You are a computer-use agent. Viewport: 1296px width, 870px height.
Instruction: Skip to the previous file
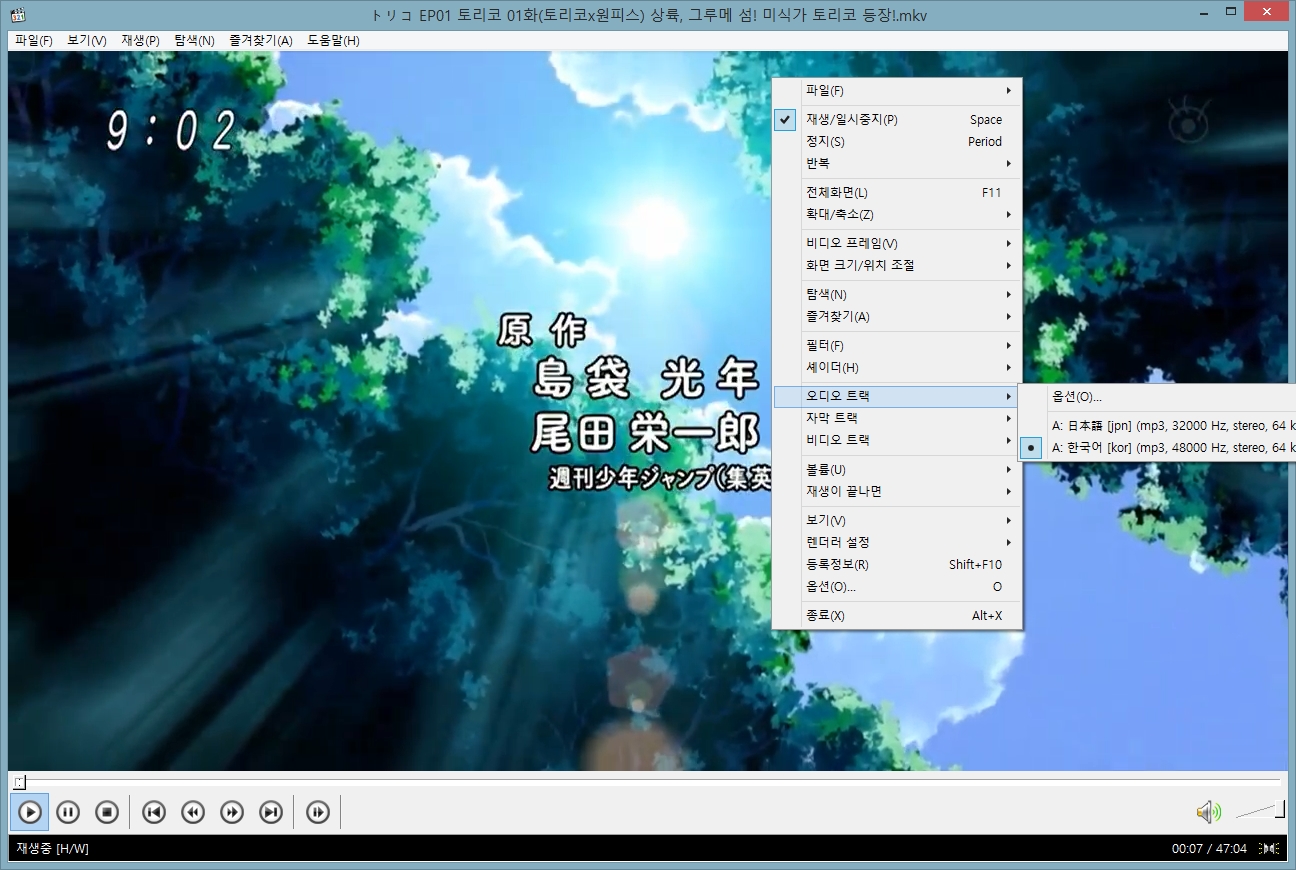click(x=153, y=812)
